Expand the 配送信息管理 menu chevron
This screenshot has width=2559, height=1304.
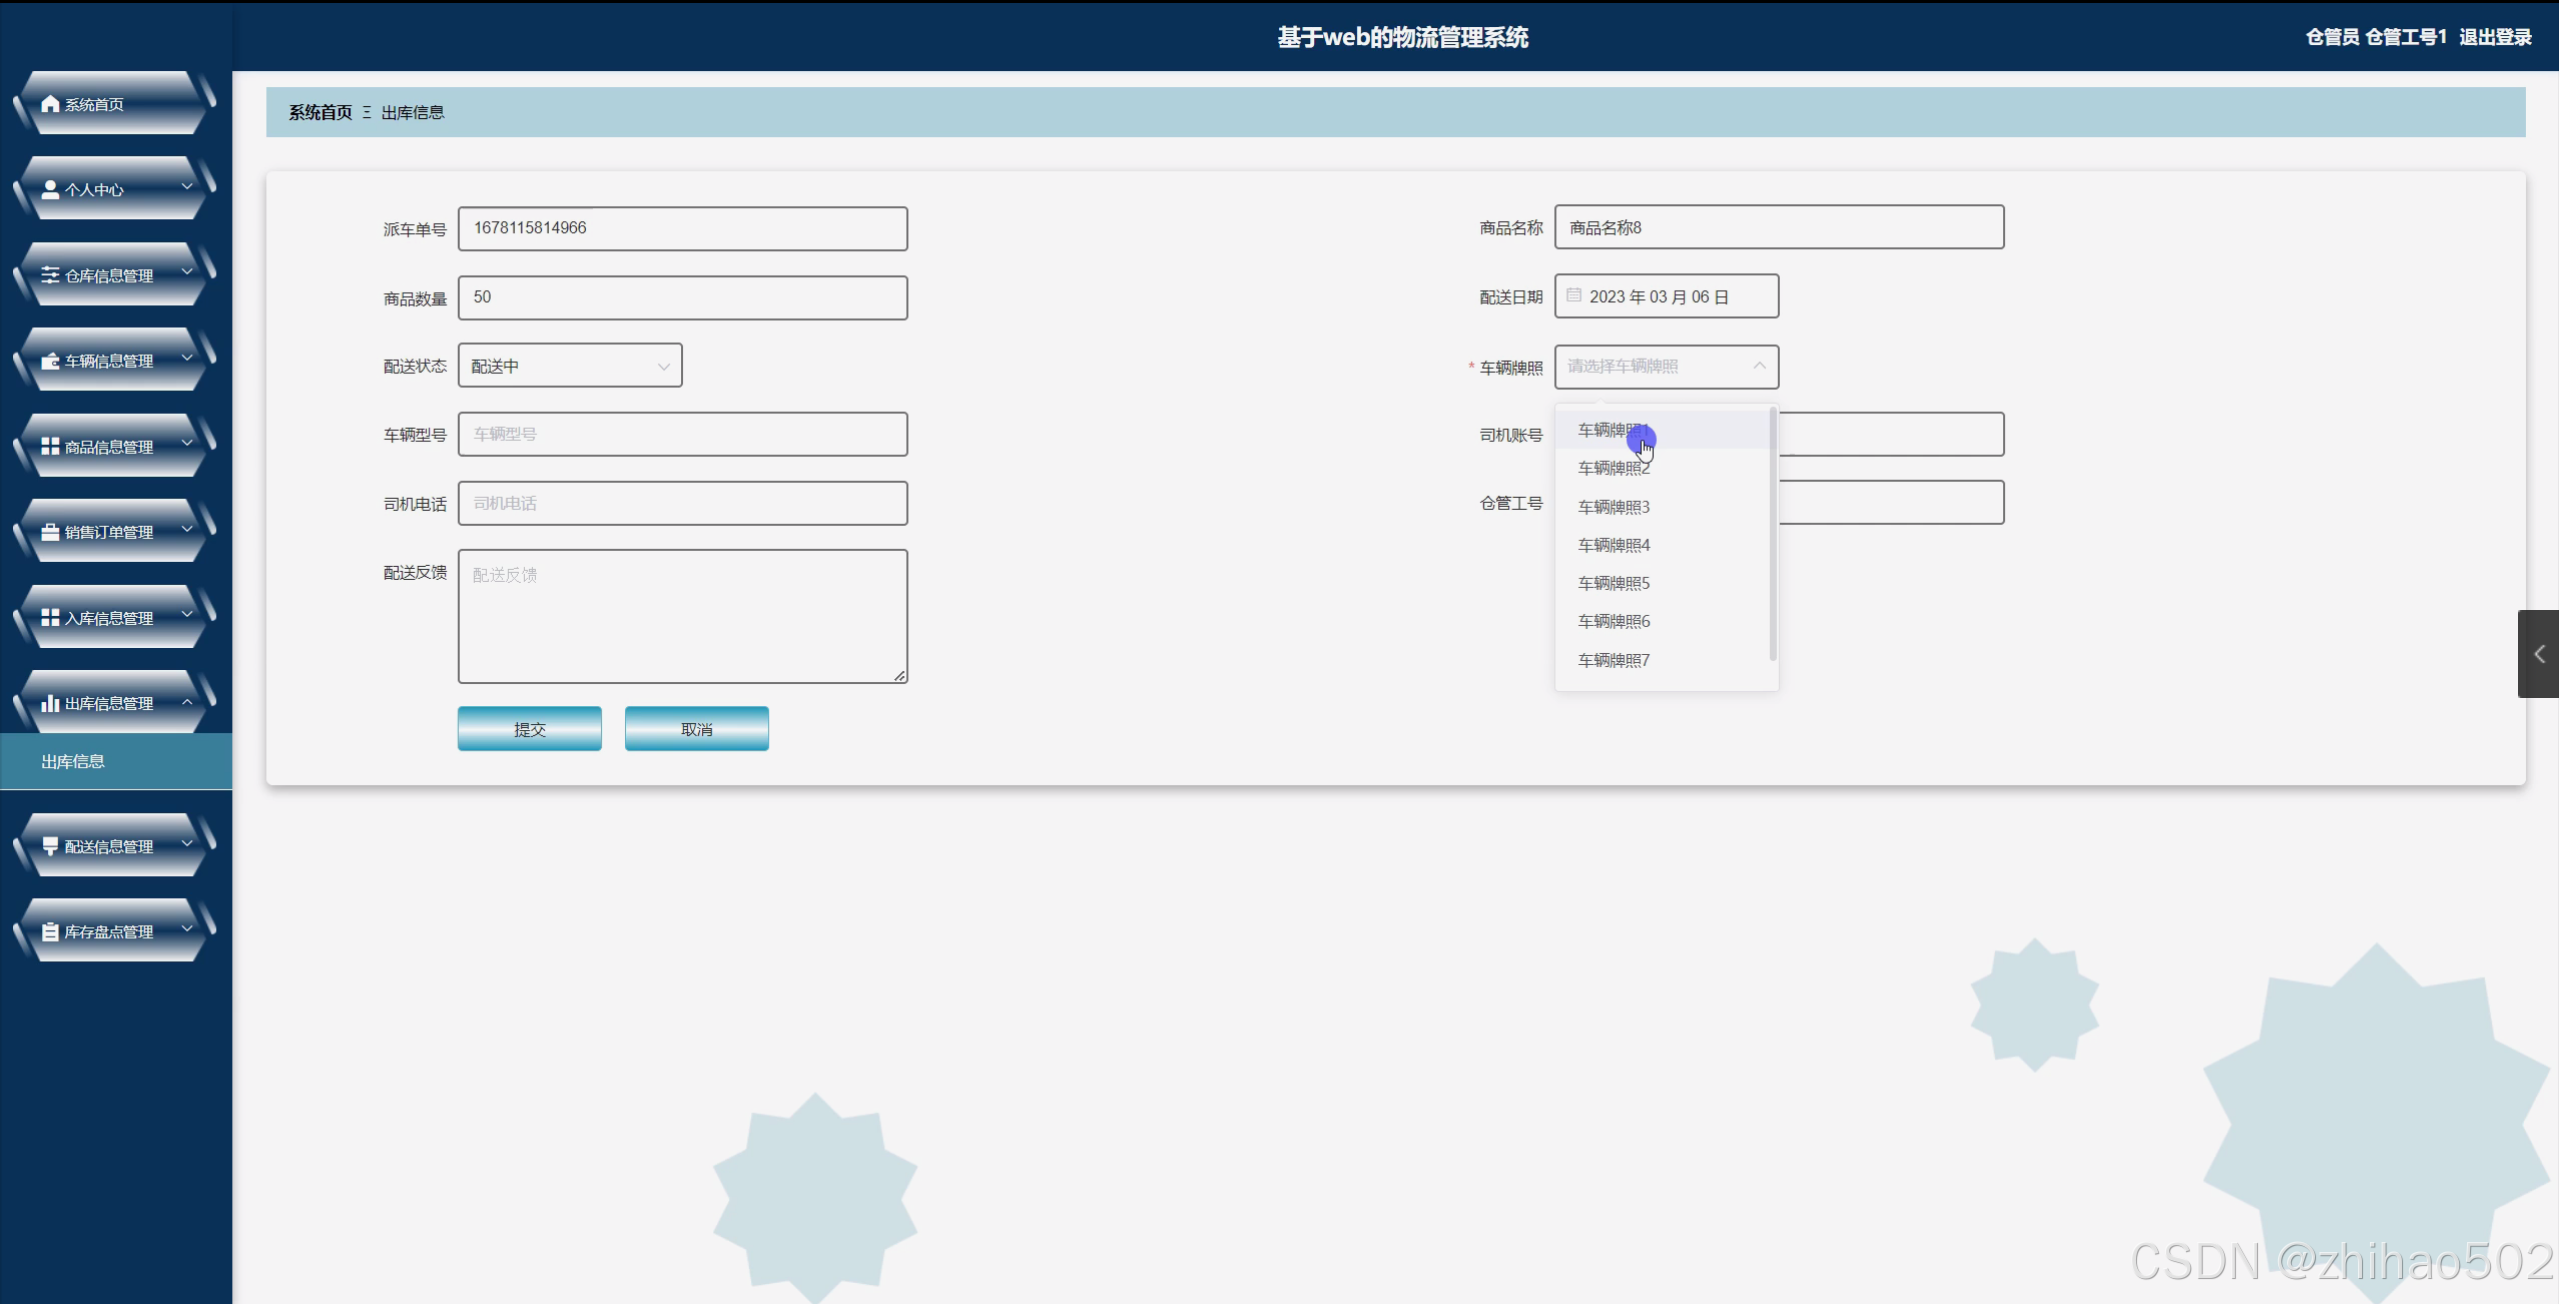pyautogui.click(x=187, y=845)
